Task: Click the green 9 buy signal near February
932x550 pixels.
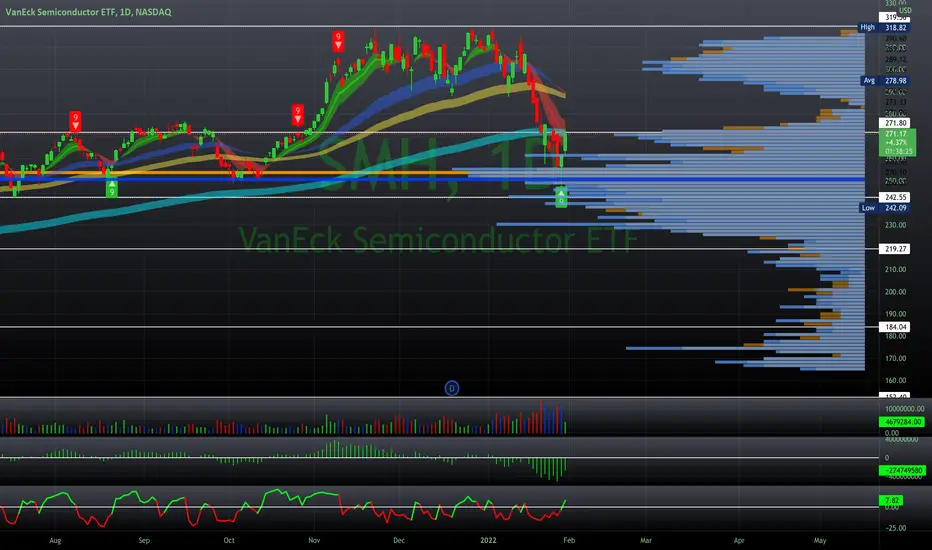Action: 561,197
